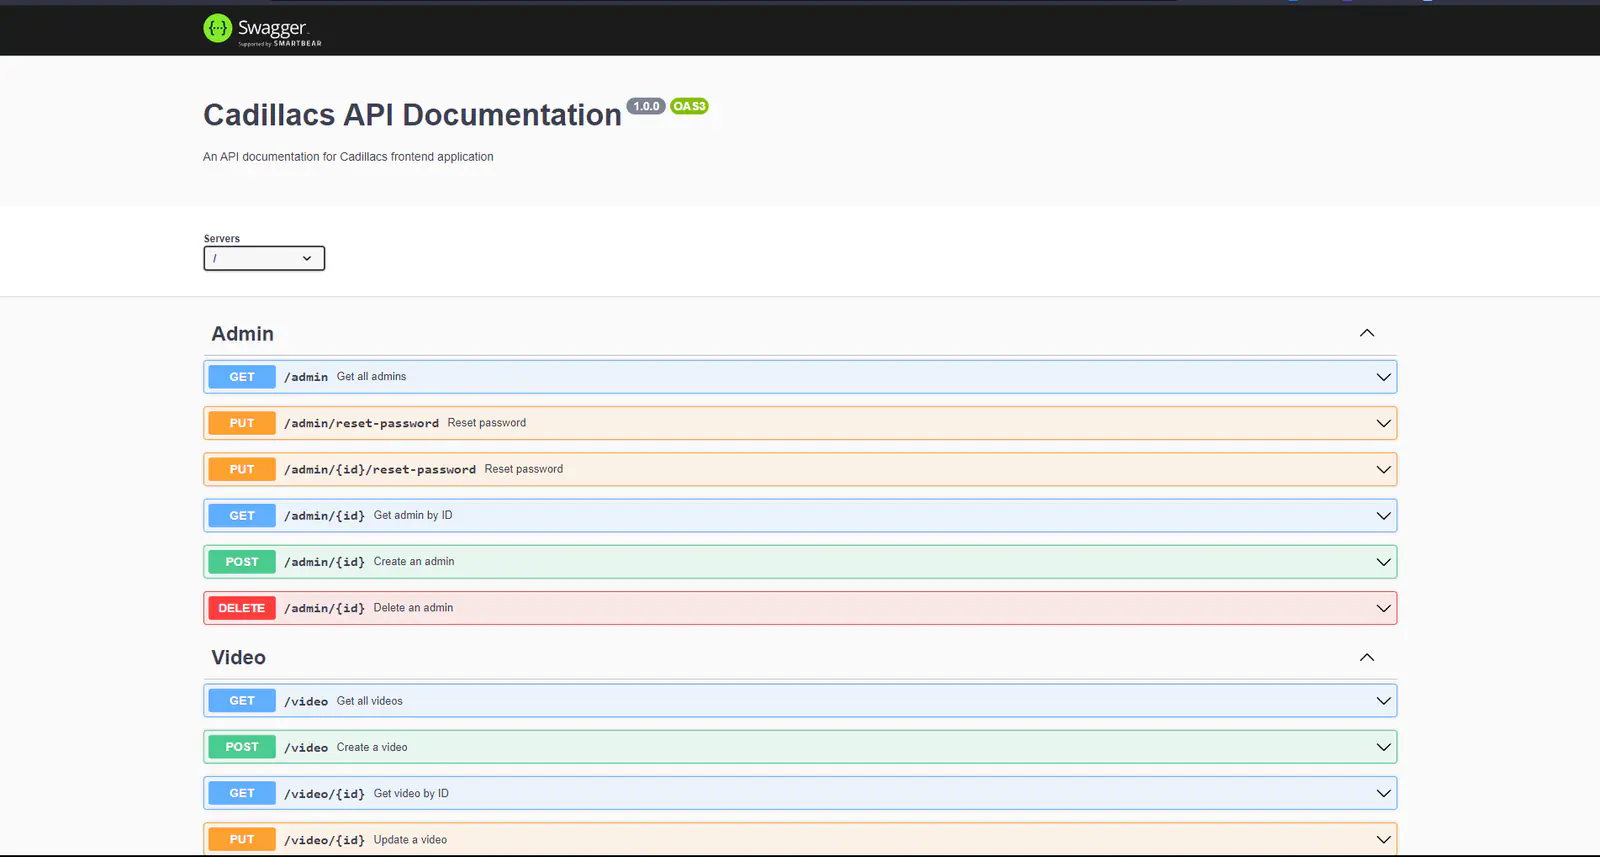
Task: Click the /admin path link
Action: coord(306,377)
